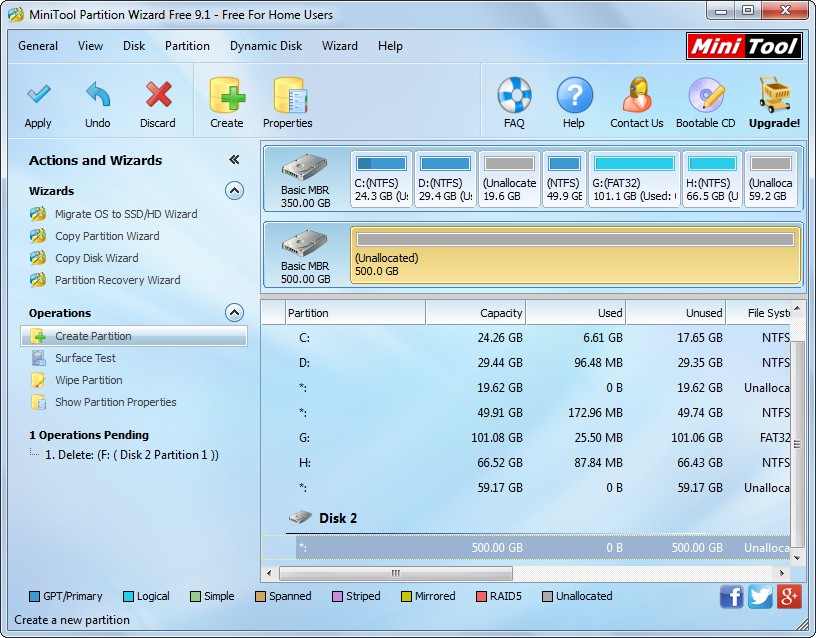Select pending operation Delete F: Disk 2 Partition 1

(x=132, y=455)
